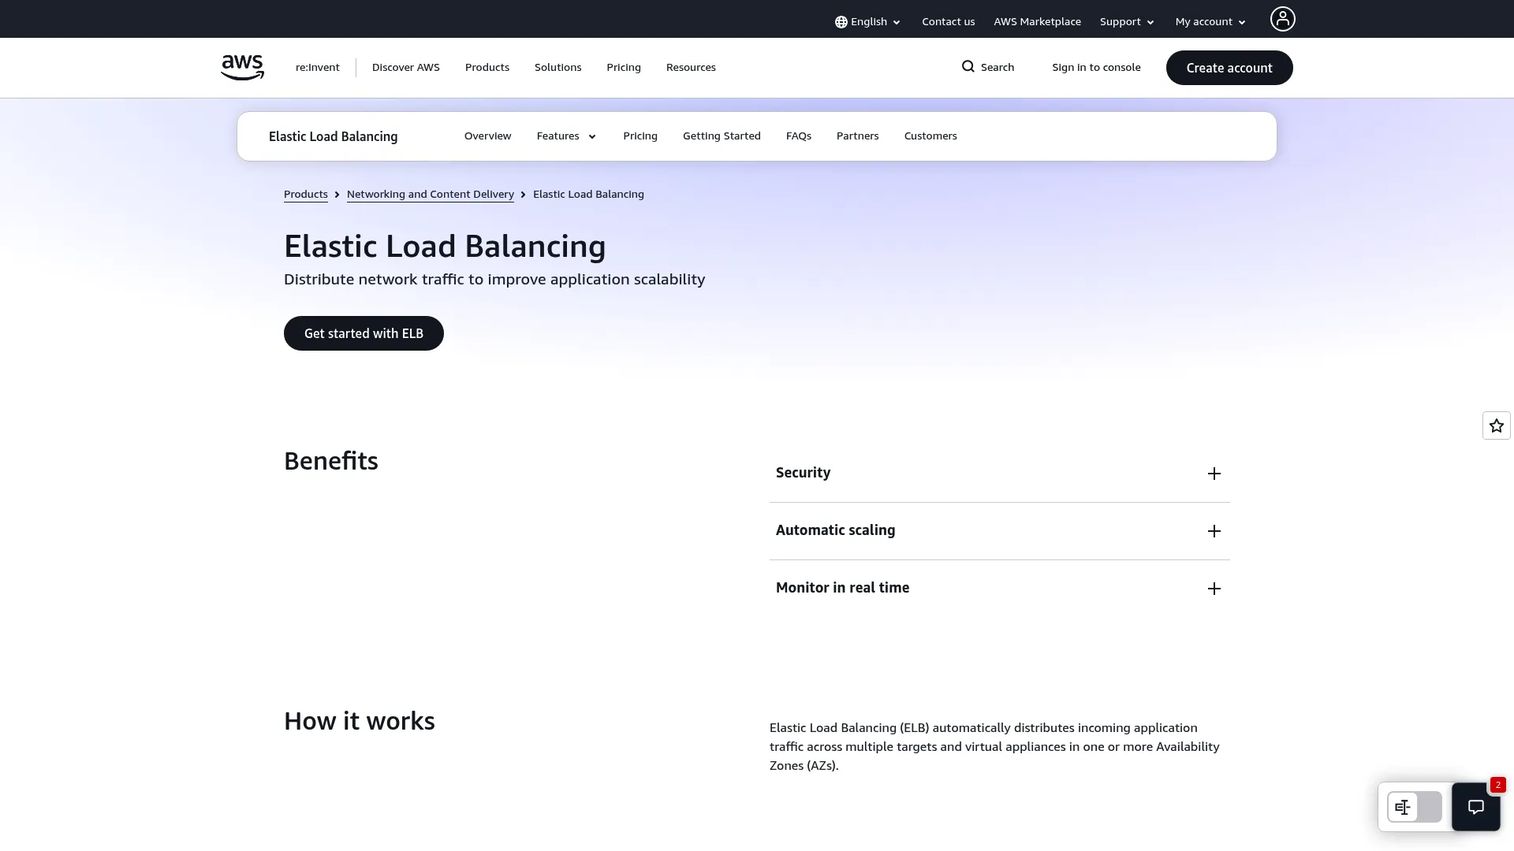This screenshot has height=851, width=1514.
Task: Open the Partners tab
Action: coord(858,136)
